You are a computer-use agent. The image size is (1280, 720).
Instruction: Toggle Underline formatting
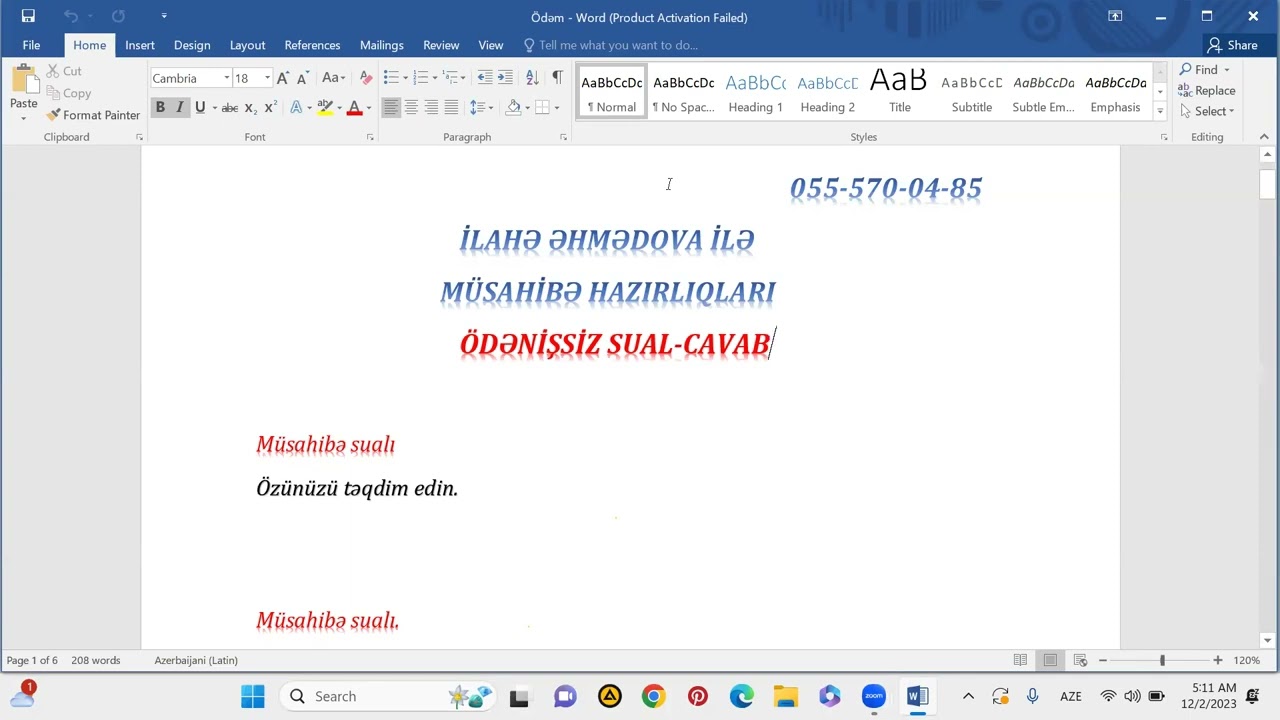pos(200,108)
